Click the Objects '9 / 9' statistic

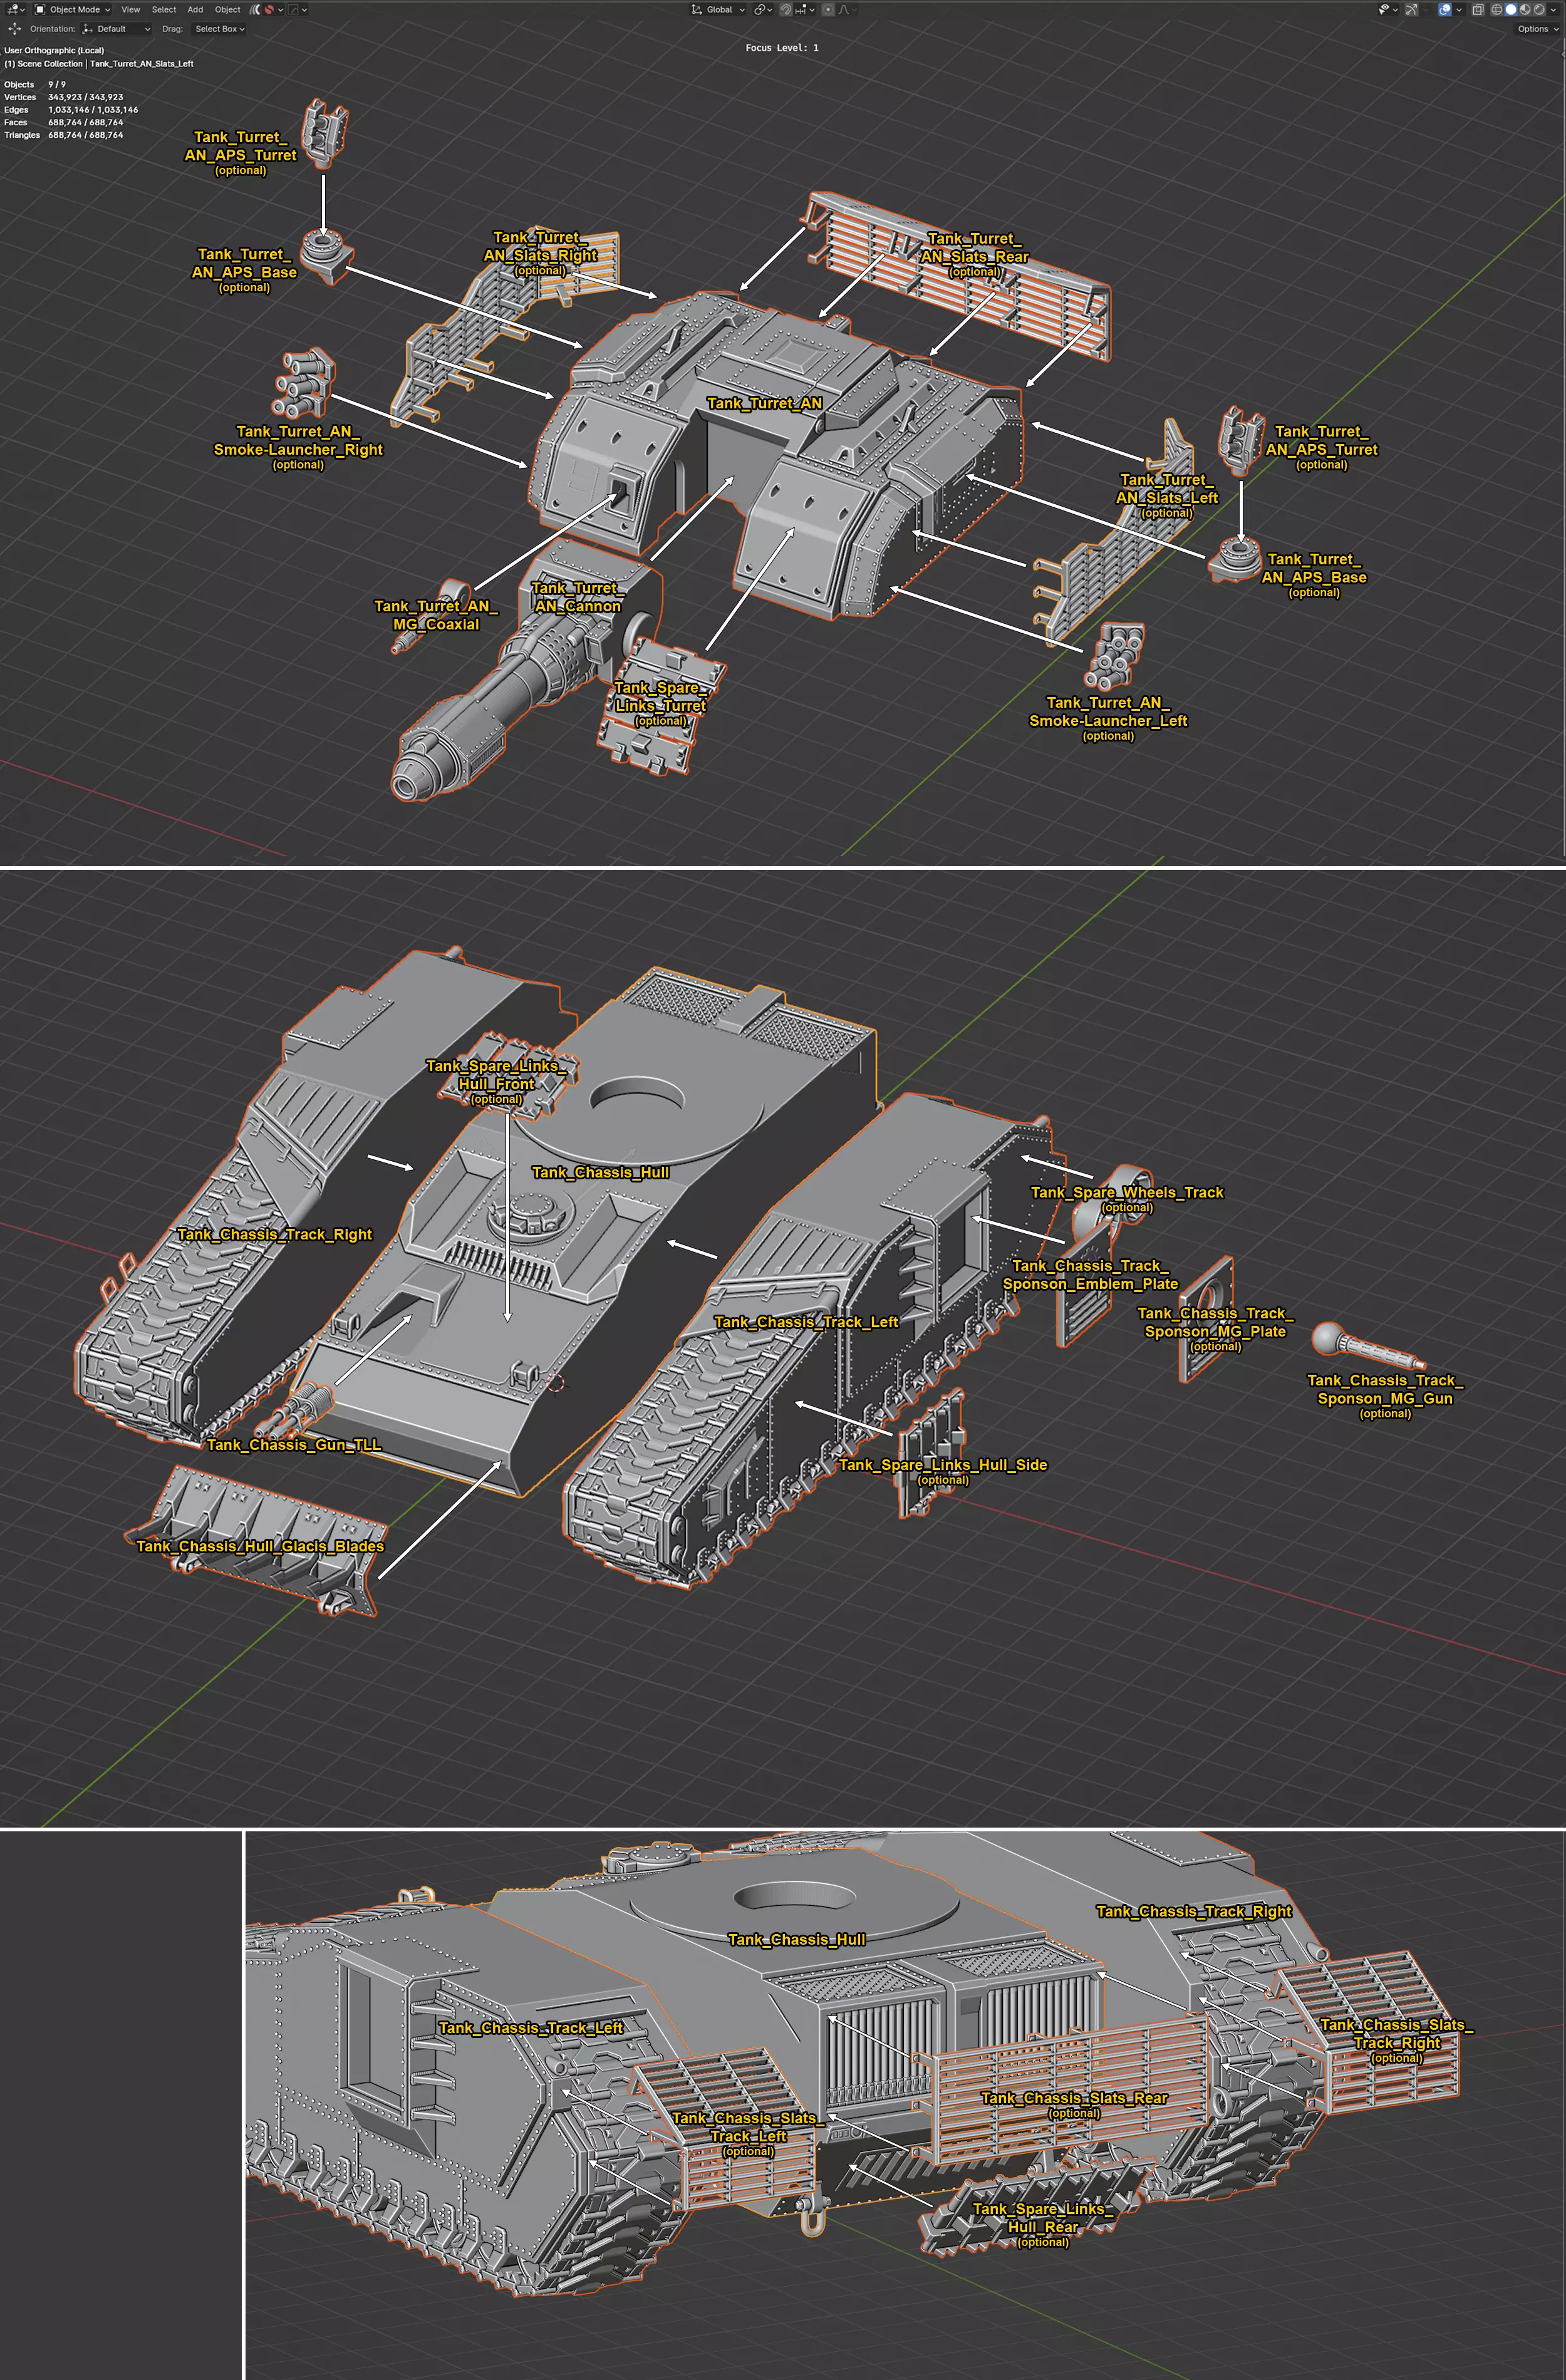pyautogui.click(x=57, y=84)
